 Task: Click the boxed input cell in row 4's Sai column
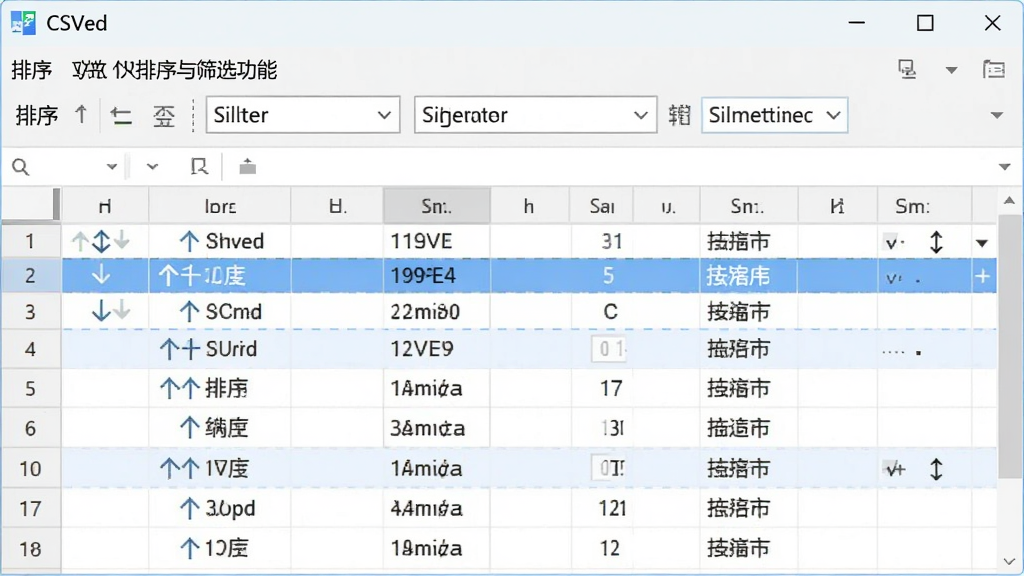[x=609, y=349]
